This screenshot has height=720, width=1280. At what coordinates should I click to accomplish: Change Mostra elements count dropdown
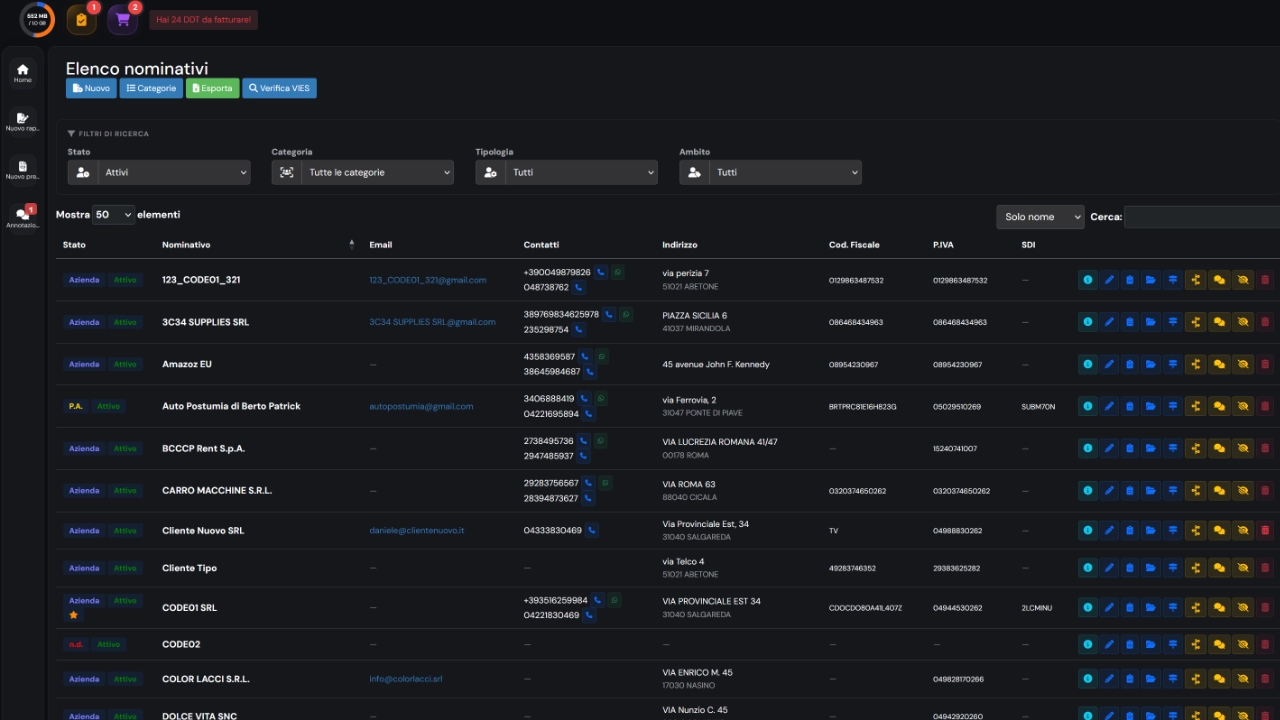click(x=113, y=215)
